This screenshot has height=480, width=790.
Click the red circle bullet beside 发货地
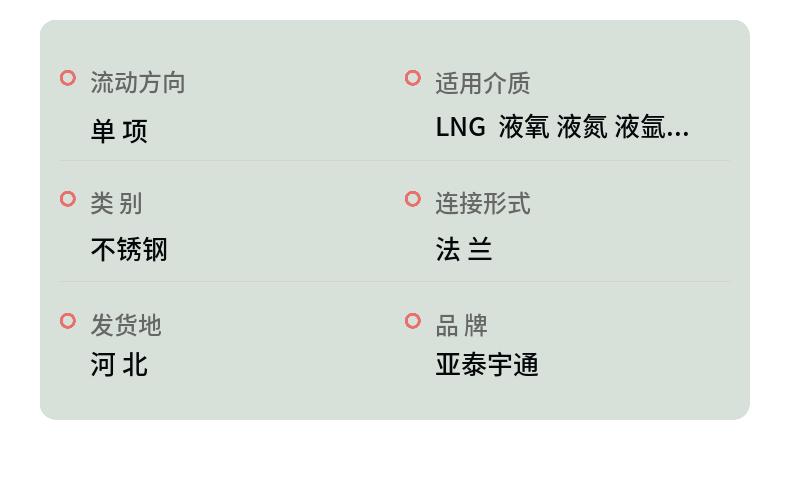point(68,321)
